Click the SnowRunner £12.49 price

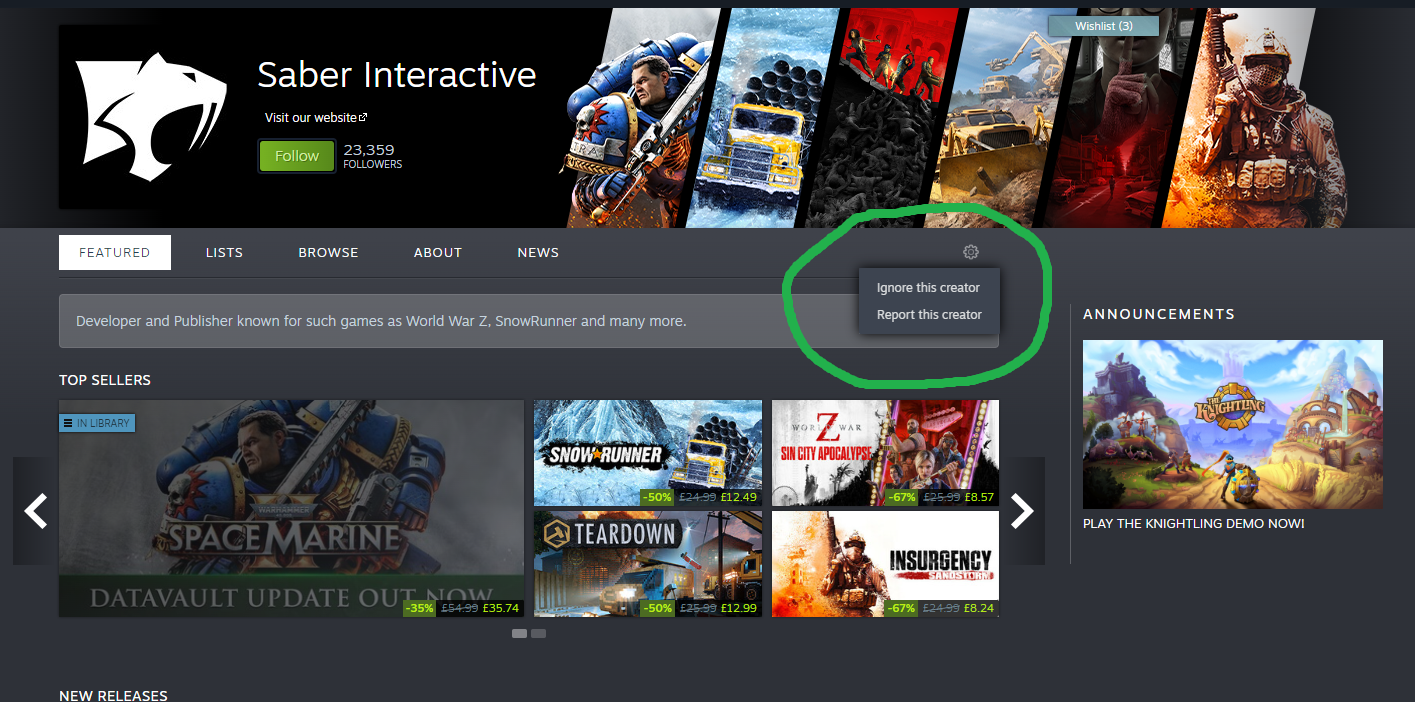coord(739,497)
